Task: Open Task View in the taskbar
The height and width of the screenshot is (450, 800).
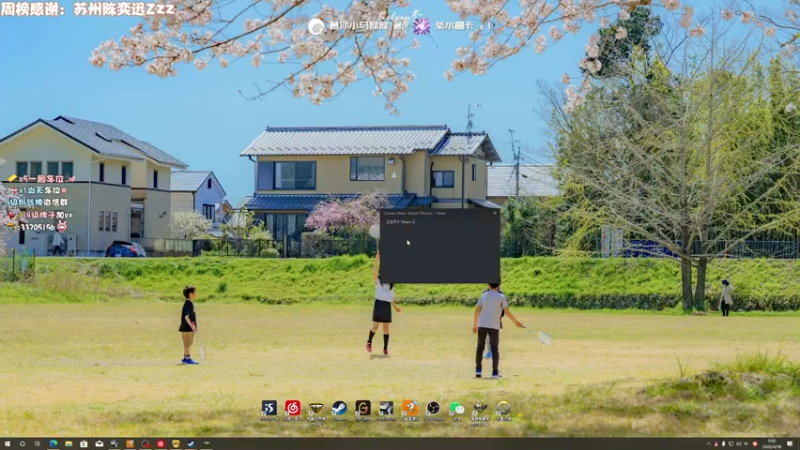Action: 37,444
